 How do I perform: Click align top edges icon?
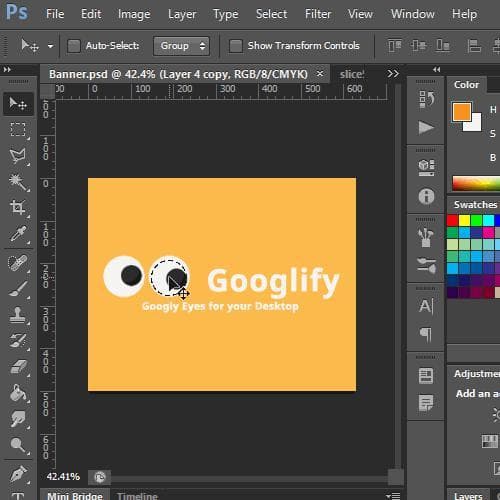coord(395,46)
